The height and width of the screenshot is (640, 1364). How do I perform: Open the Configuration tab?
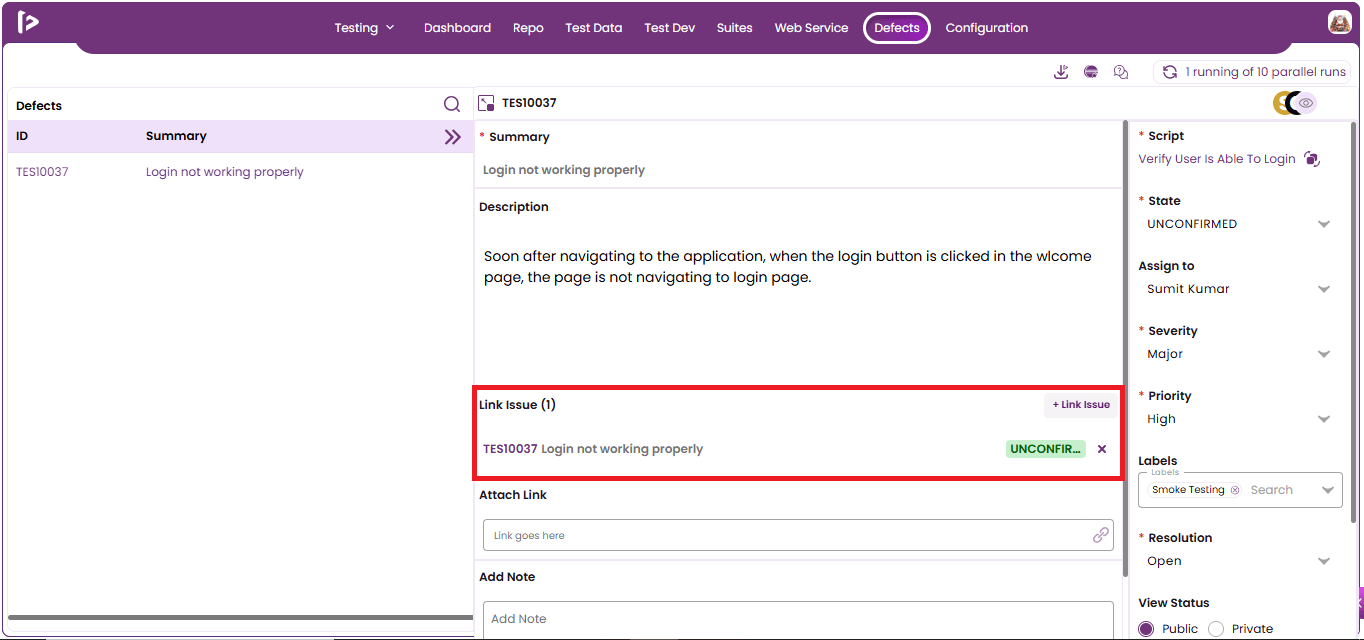click(x=987, y=28)
